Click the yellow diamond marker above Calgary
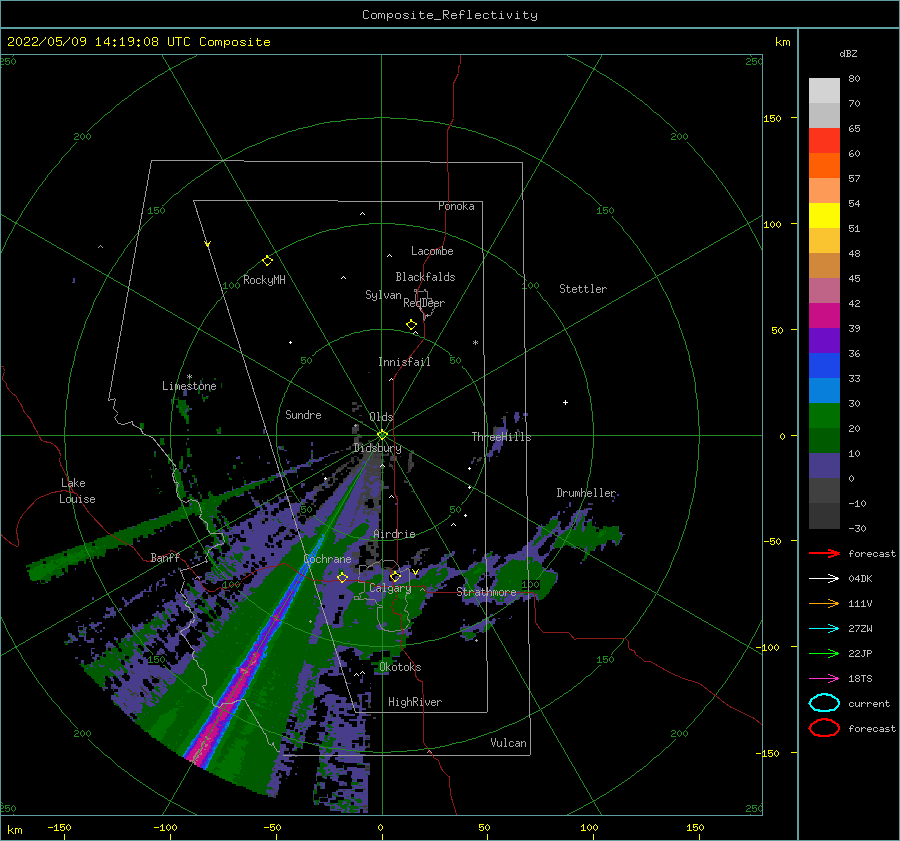 pyautogui.click(x=395, y=576)
